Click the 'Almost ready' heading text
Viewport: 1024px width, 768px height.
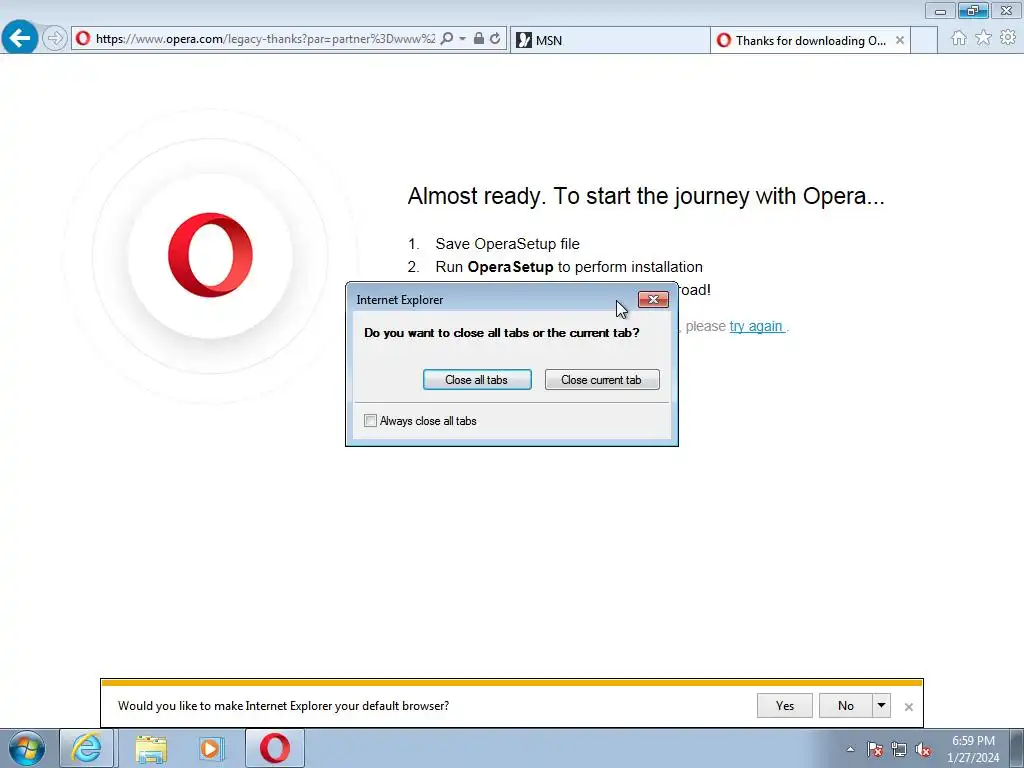[646, 196]
